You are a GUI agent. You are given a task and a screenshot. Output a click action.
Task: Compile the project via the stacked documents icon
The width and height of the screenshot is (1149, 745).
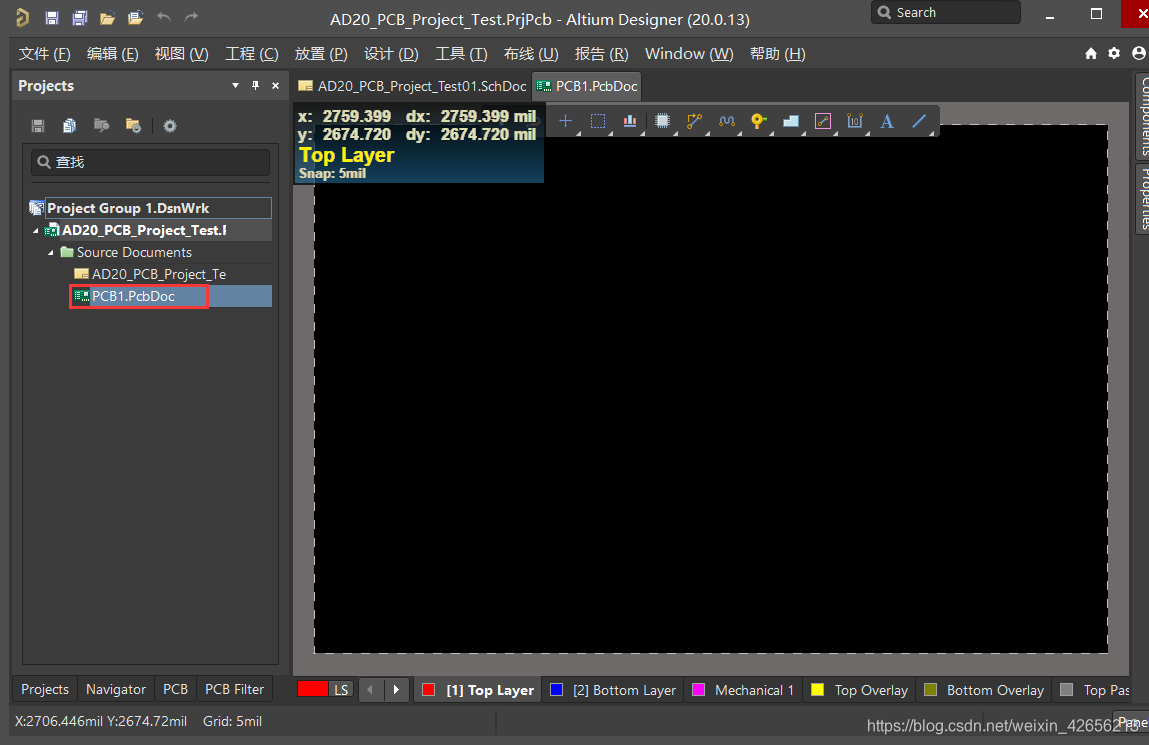70,126
